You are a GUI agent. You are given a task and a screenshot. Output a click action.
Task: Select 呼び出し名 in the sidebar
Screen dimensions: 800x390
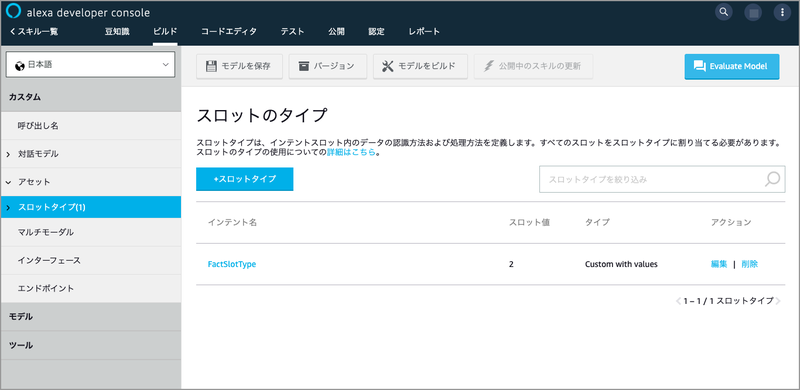pos(90,126)
